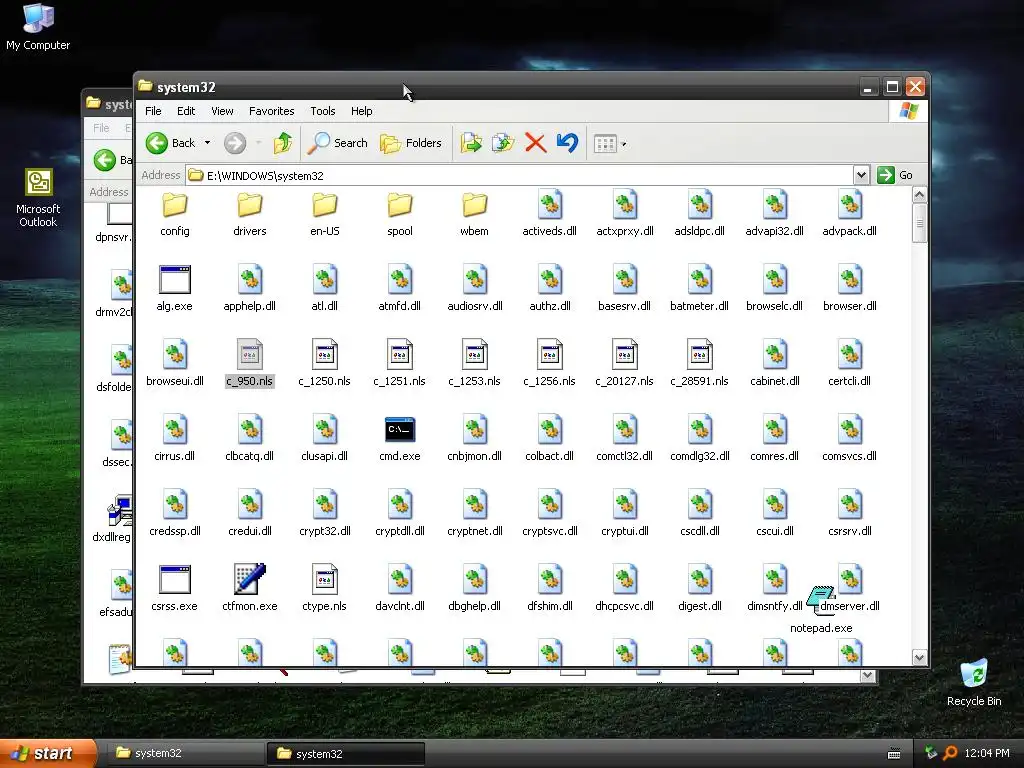Select the c_1250.nls file
The width and height of the screenshot is (1024, 768).
click(325, 362)
